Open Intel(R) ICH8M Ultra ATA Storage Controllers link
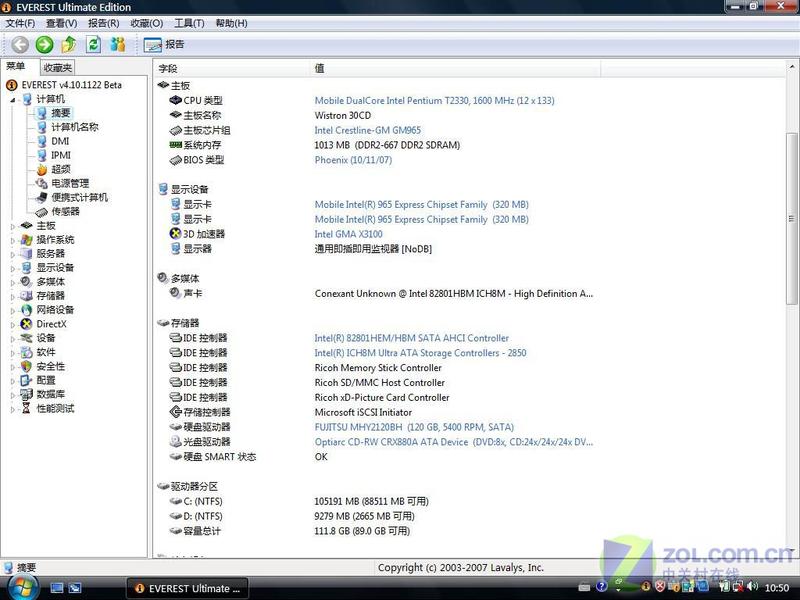 [420, 353]
